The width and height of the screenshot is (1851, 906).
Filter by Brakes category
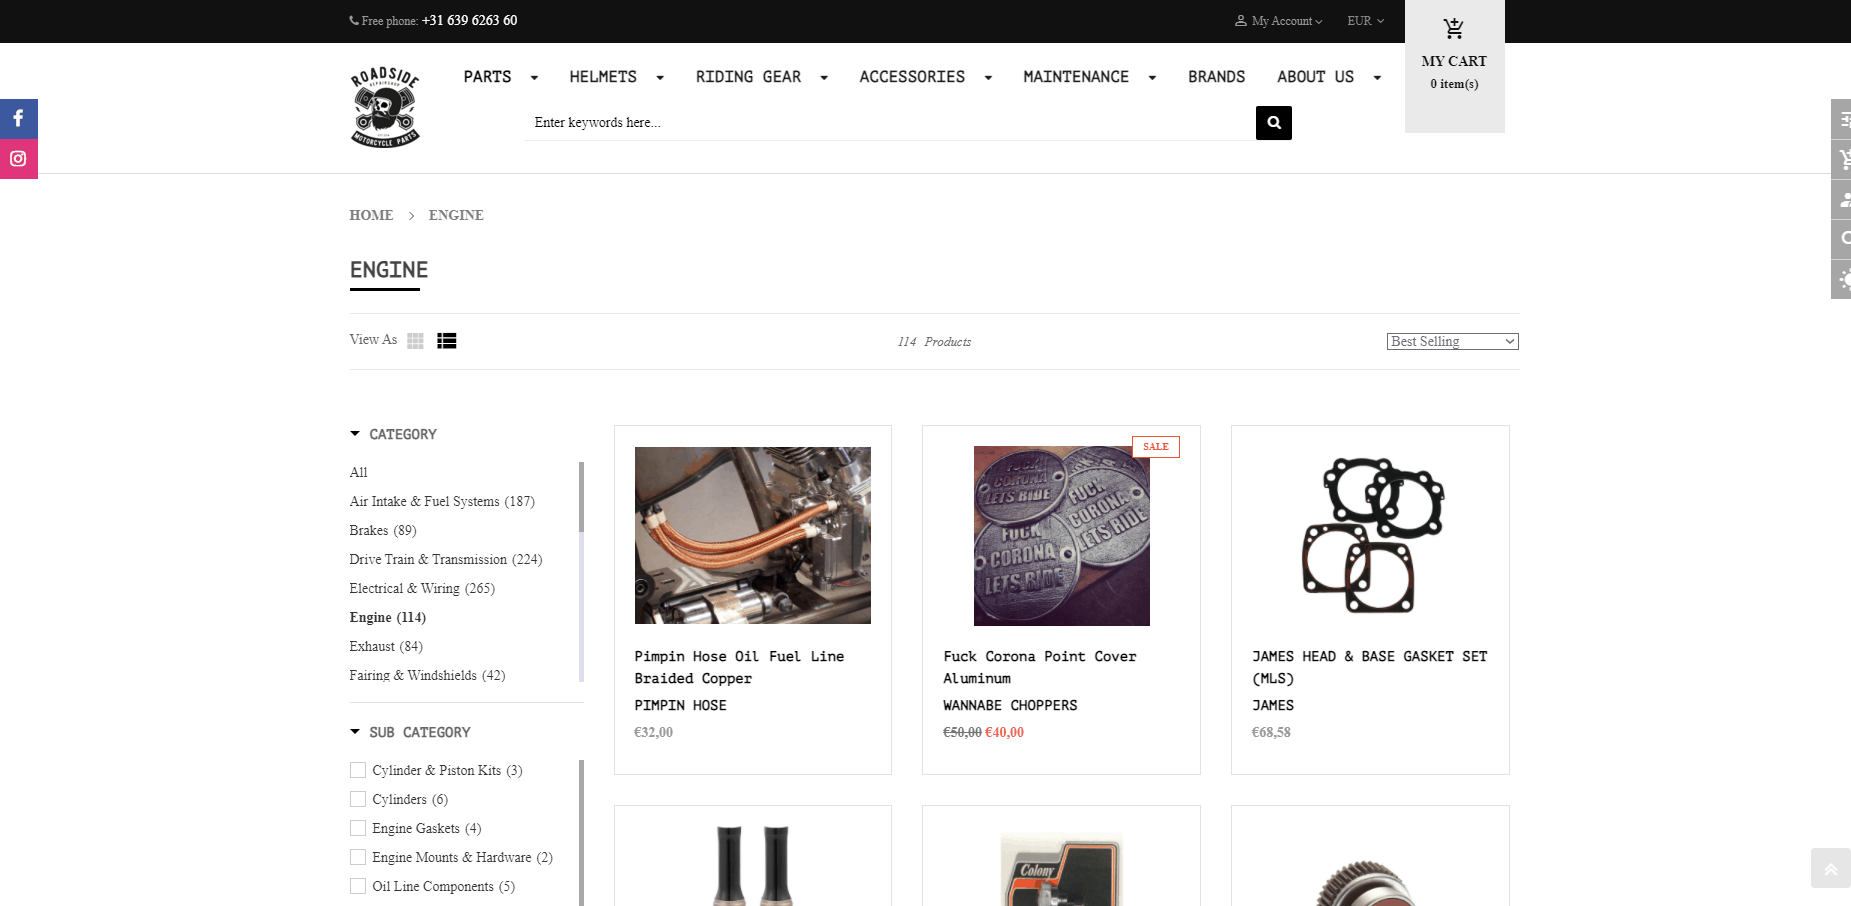point(383,530)
